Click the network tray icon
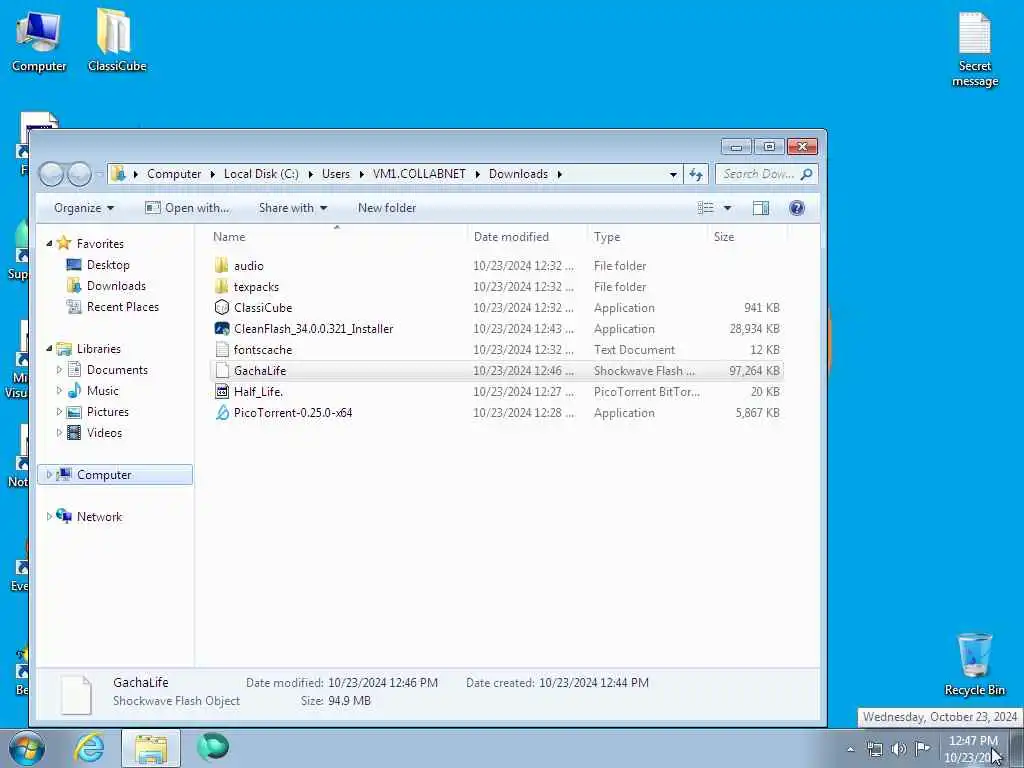The width and height of the screenshot is (1024, 768). (x=875, y=749)
